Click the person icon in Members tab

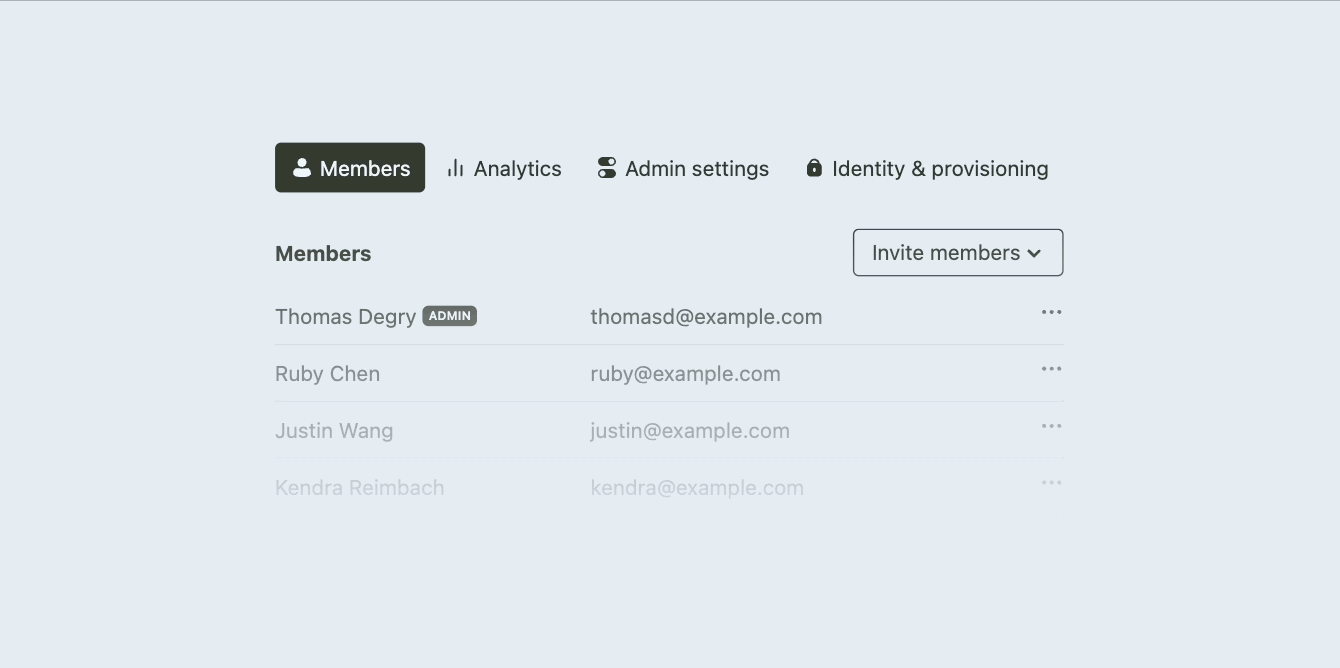pos(302,168)
